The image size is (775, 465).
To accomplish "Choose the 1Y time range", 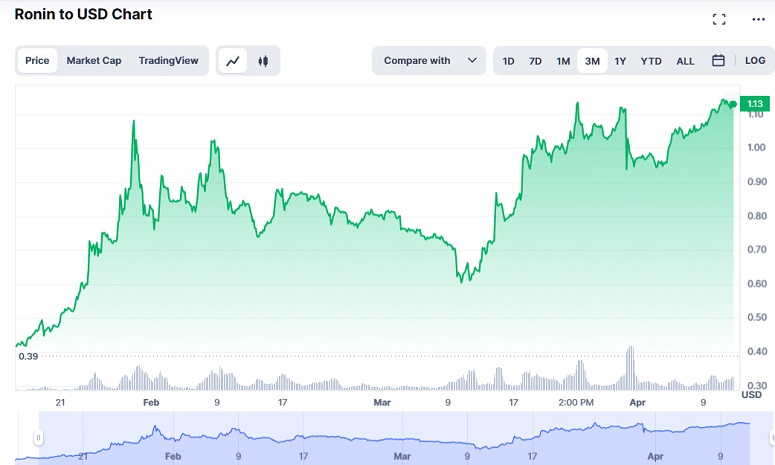I will (x=620, y=61).
